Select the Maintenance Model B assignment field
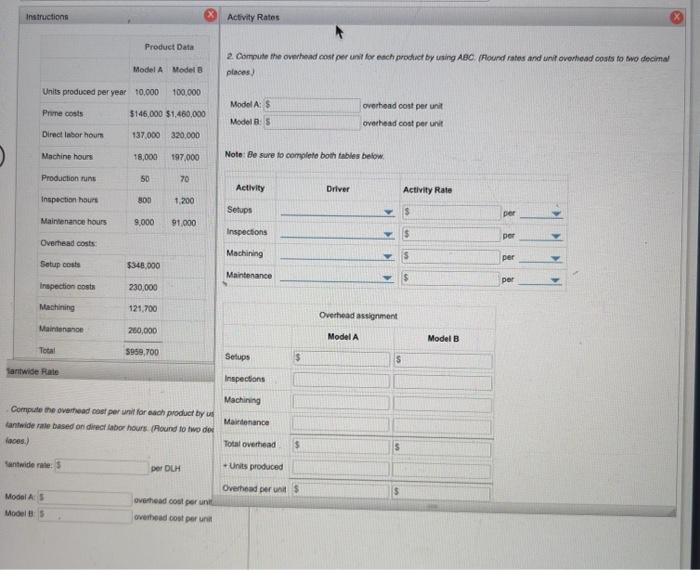The width and height of the screenshot is (700, 570). (442, 427)
